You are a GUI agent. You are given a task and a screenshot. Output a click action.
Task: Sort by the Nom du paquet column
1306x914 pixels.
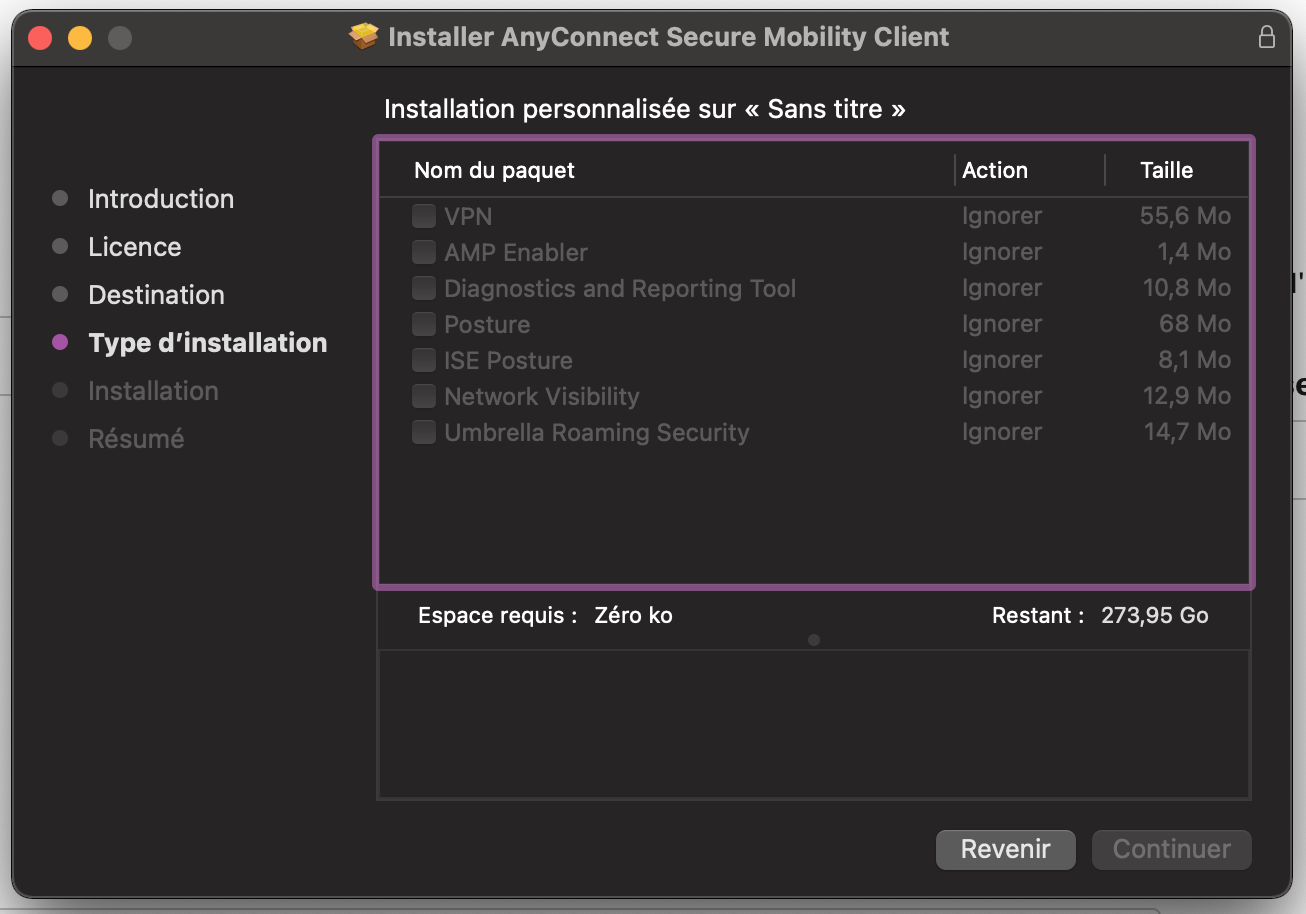click(x=494, y=170)
